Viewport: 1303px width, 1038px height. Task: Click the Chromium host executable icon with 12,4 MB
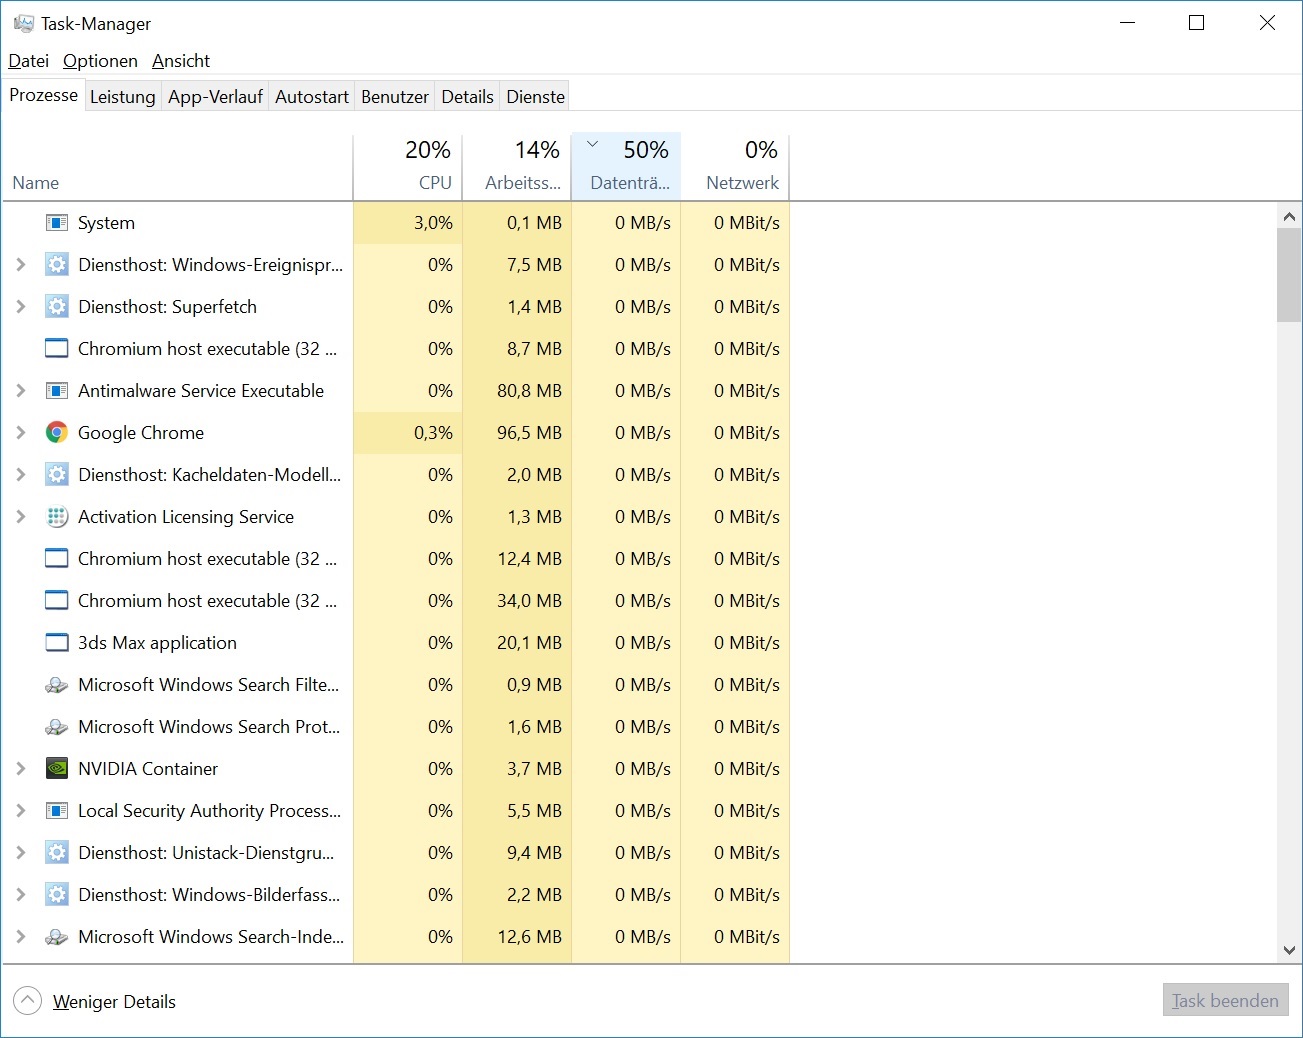click(x=57, y=559)
